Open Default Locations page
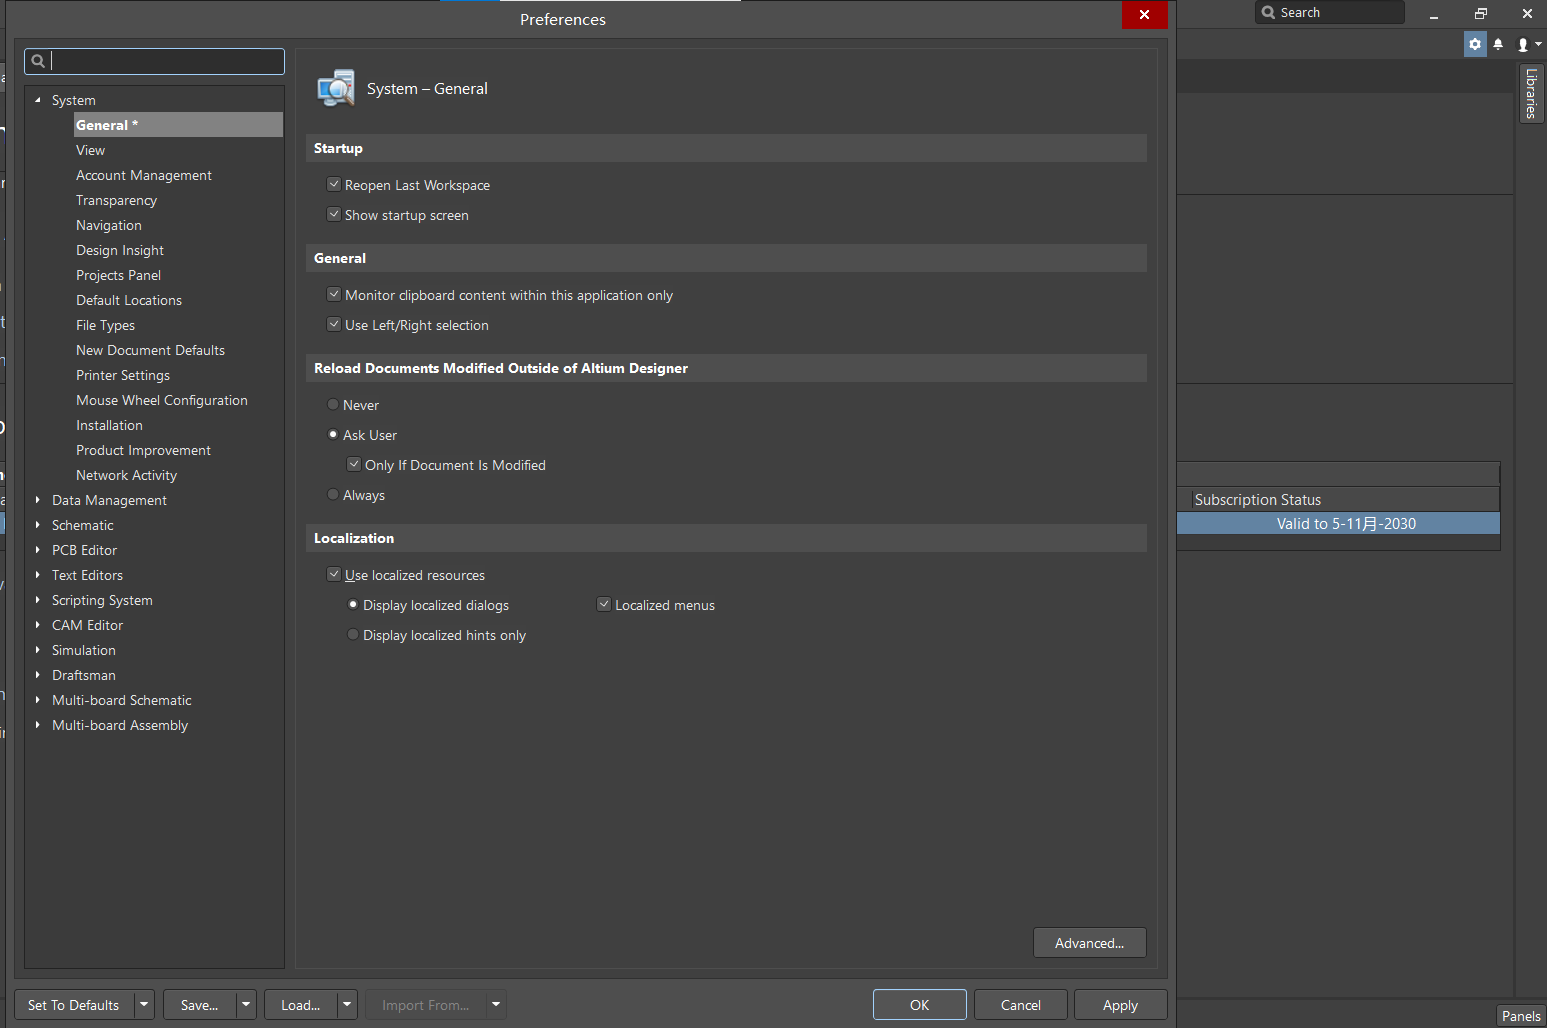Screen dimensions: 1547x1028 coord(129,300)
